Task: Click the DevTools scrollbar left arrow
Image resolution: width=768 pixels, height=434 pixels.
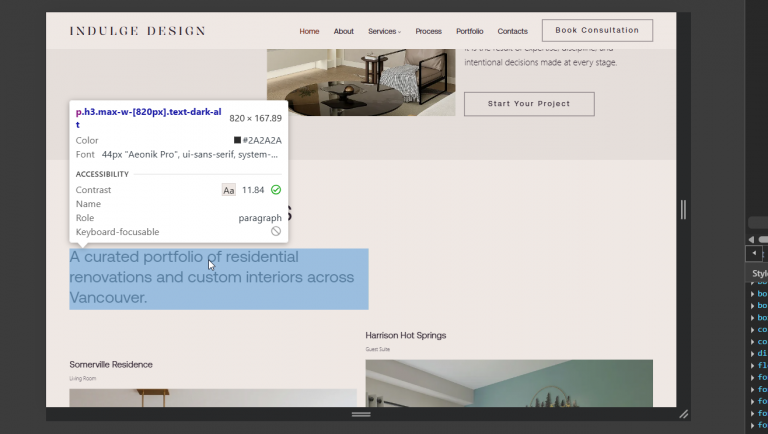Action: pyautogui.click(x=751, y=240)
